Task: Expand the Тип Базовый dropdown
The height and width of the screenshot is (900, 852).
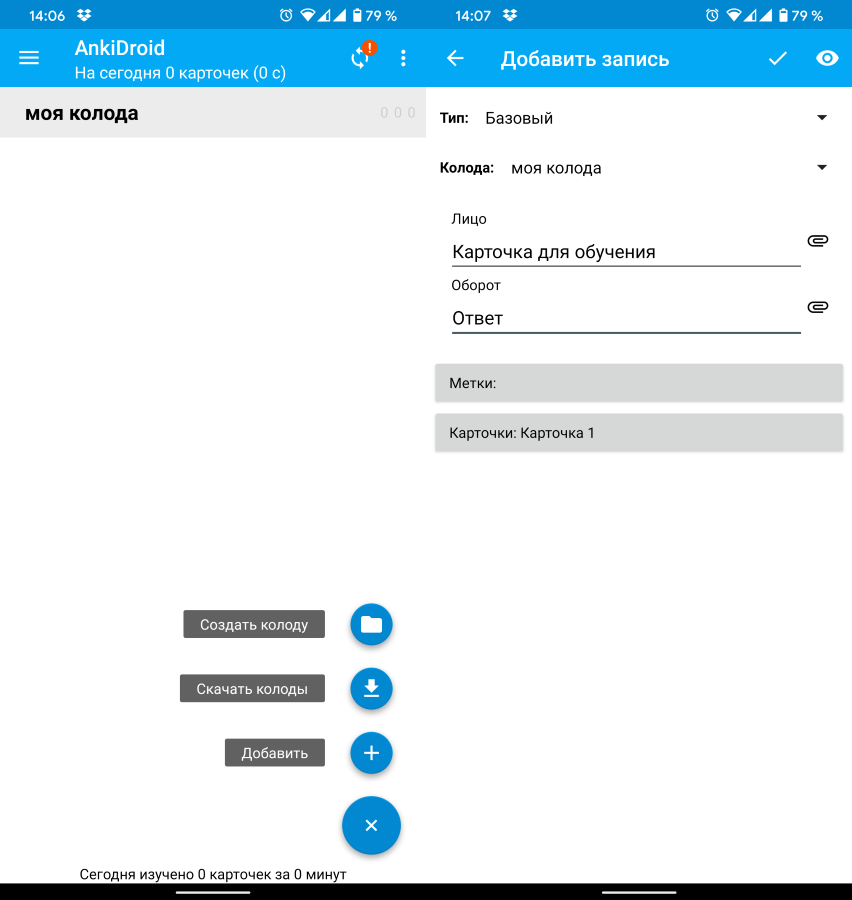Action: pyautogui.click(x=655, y=118)
